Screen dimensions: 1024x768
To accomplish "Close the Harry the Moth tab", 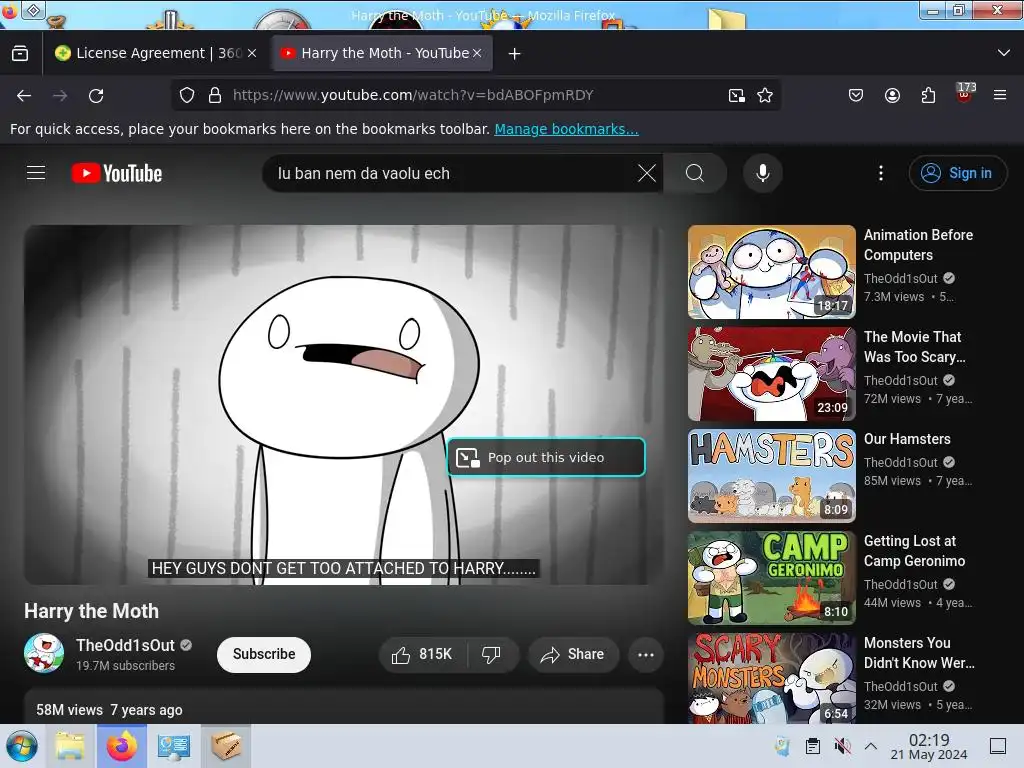I will point(477,54).
